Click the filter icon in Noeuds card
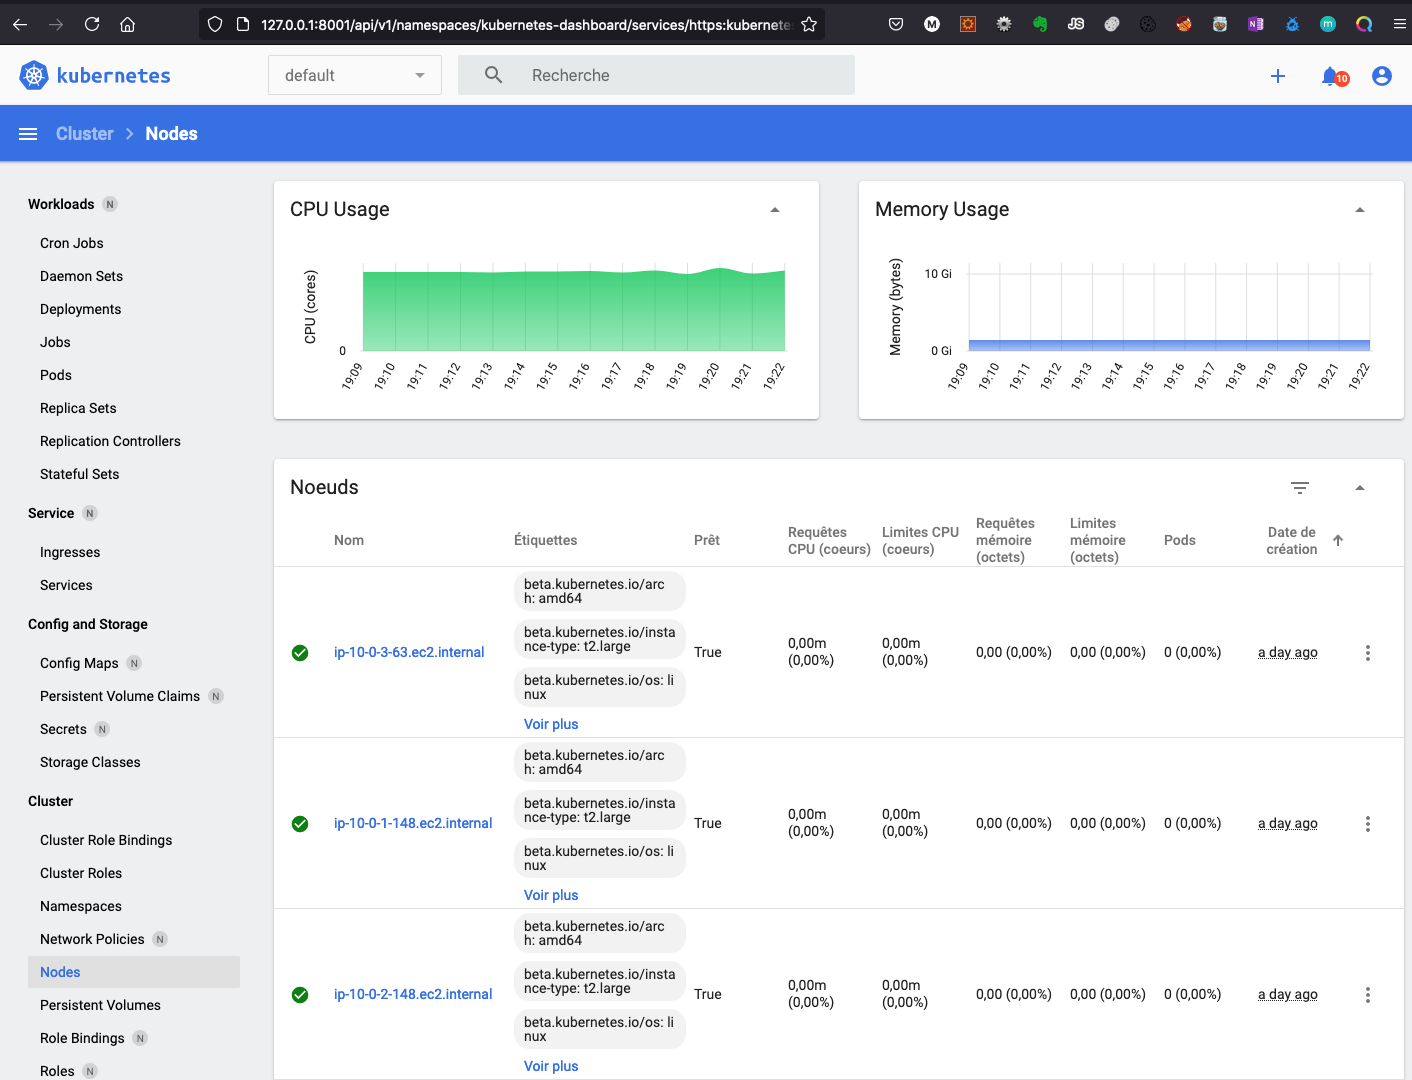The image size is (1412, 1080). (x=1299, y=488)
